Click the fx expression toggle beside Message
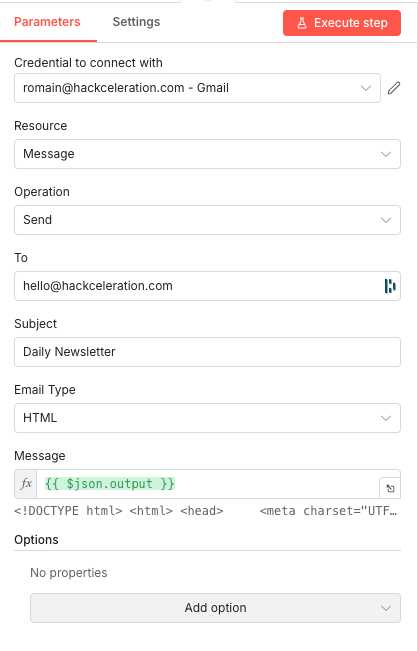The height and width of the screenshot is (651, 418). 26,484
